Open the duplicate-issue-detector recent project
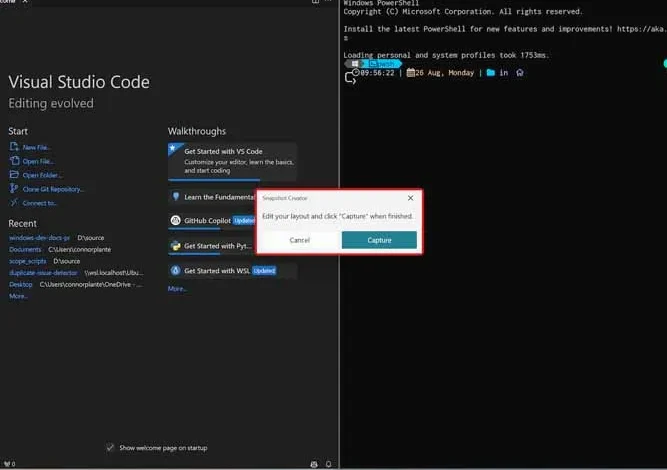The height and width of the screenshot is (470, 667). point(43,273)
